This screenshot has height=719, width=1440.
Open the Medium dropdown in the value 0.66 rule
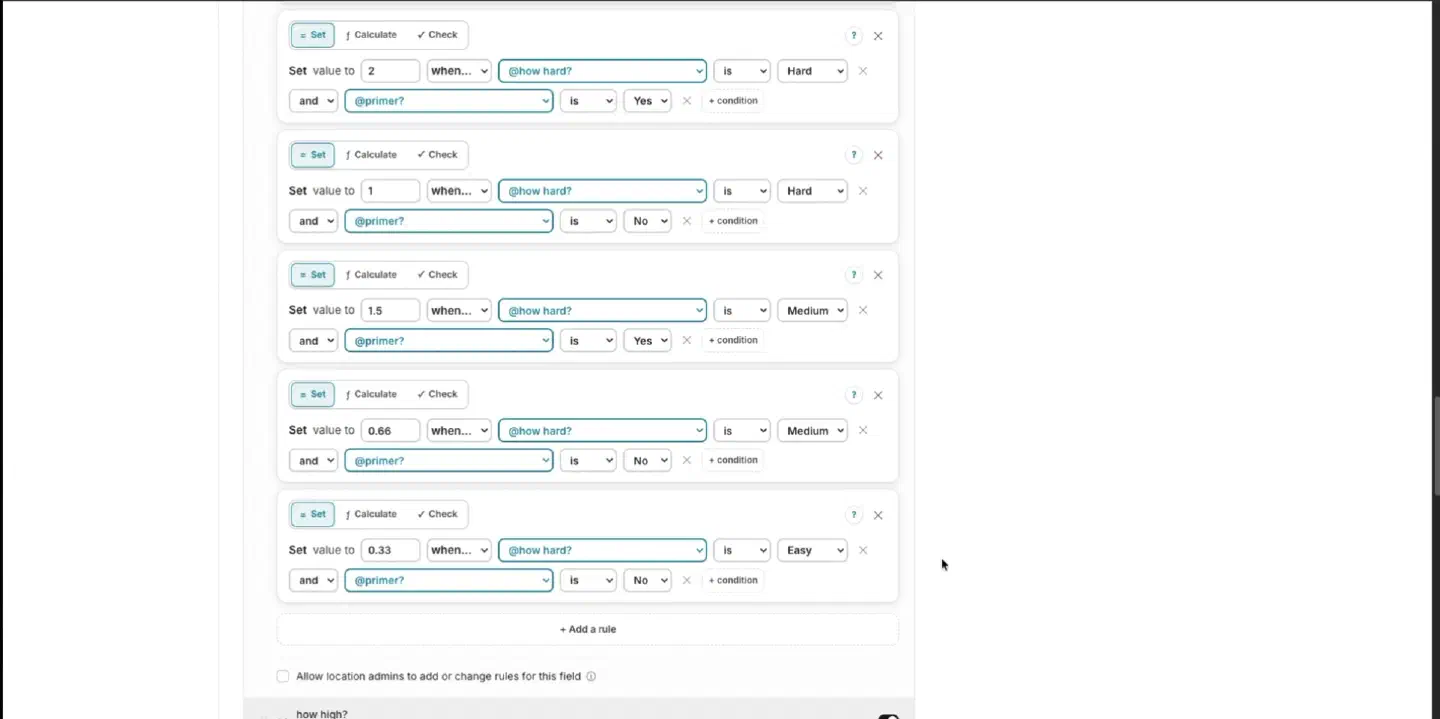[812, 430]
